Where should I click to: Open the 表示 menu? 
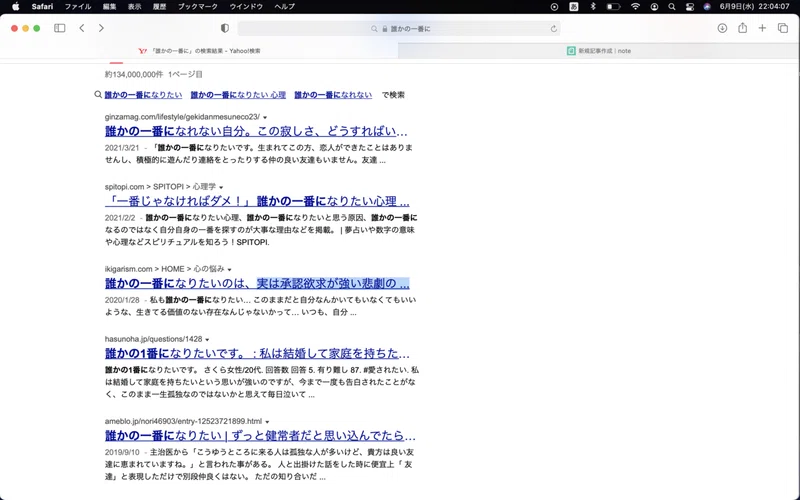[x=135, y=7]
